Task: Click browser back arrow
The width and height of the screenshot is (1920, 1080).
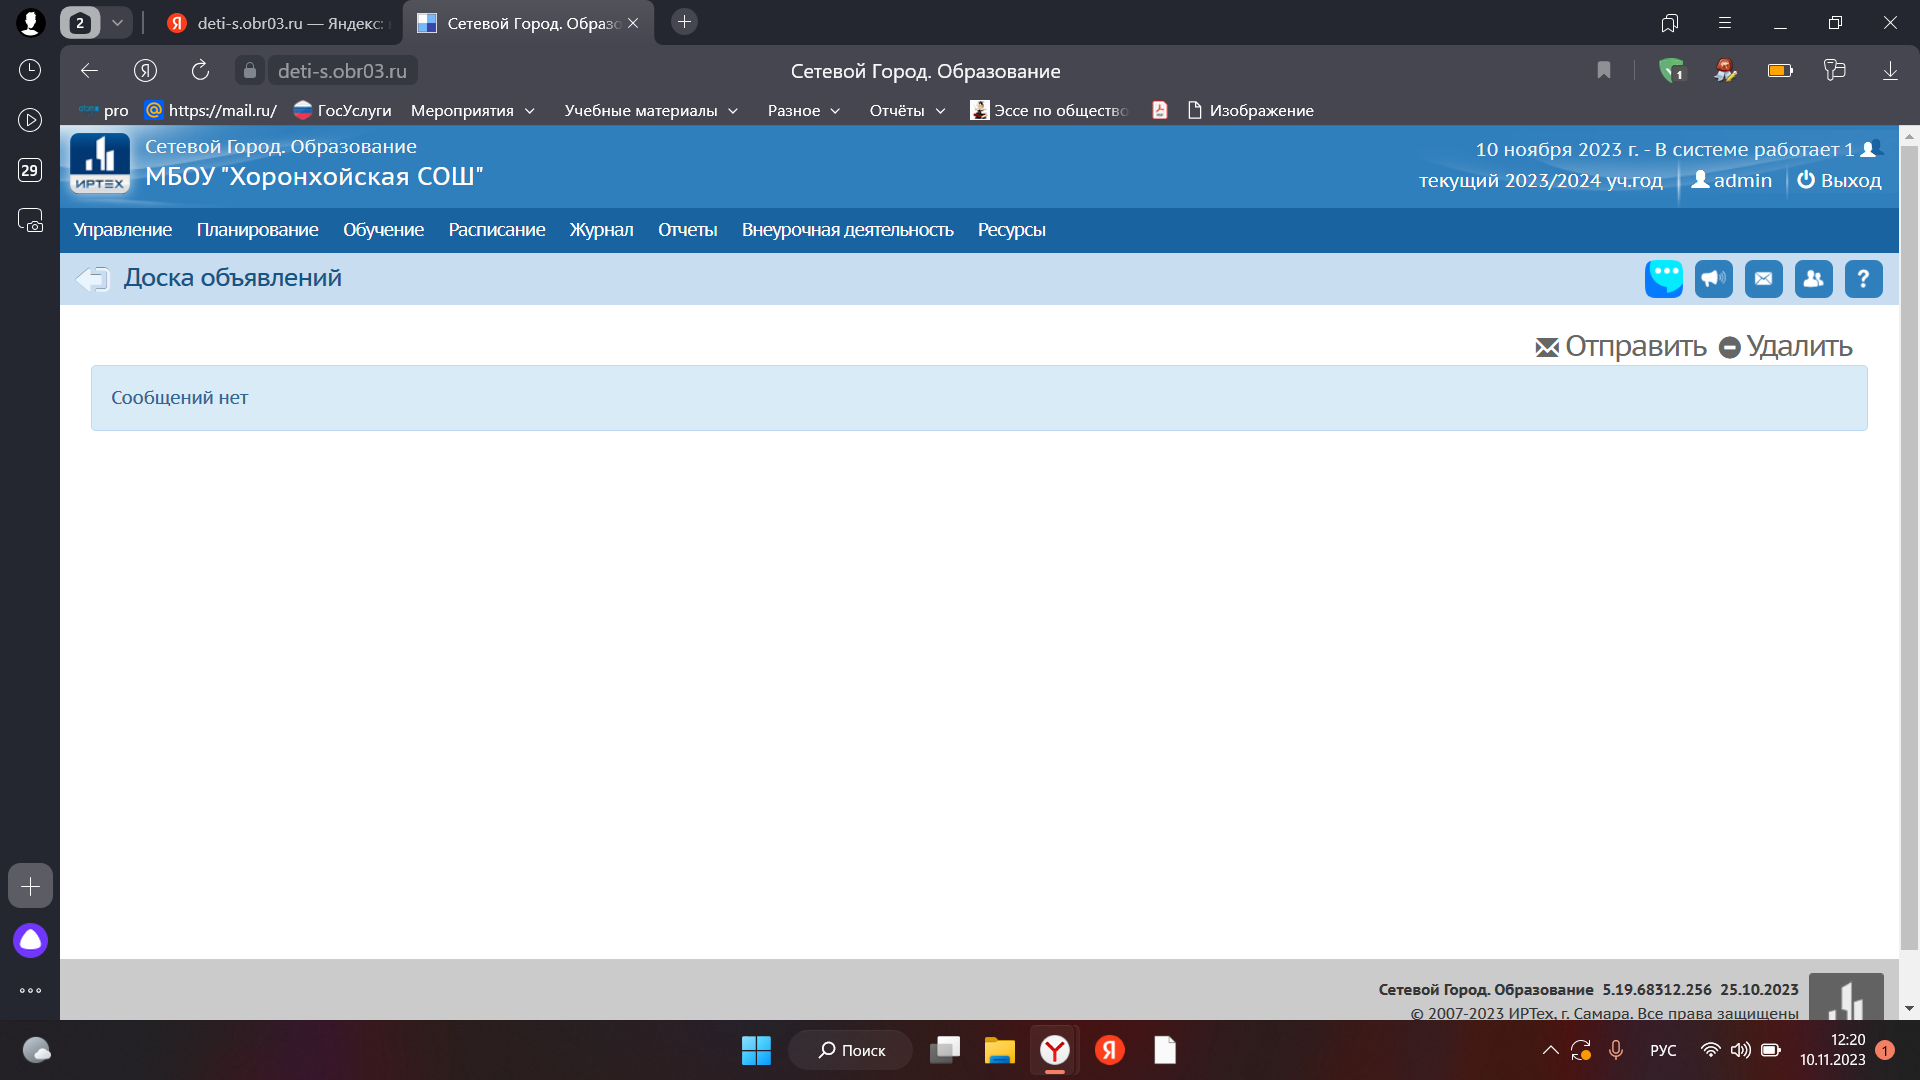Action: click(89, 70)
